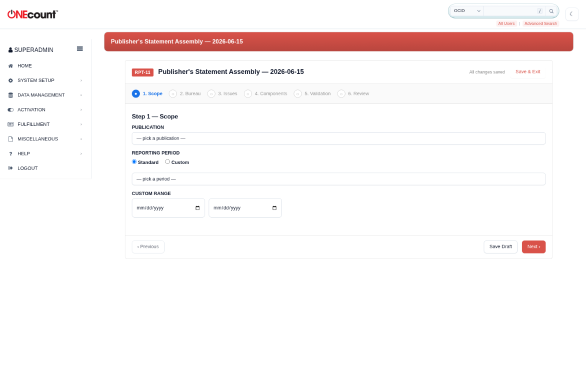Expand the Activation menu chevron
This screenshot has height=366, width=586.
(x=81, y=110)
